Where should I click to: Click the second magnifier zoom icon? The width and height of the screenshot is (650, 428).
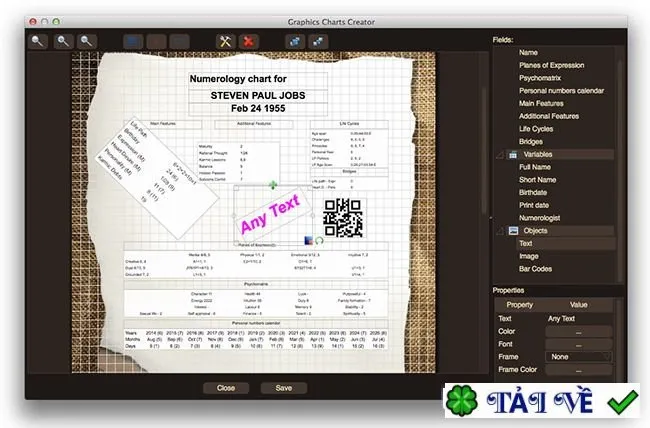pyautogui.click(x=63, y=41)
